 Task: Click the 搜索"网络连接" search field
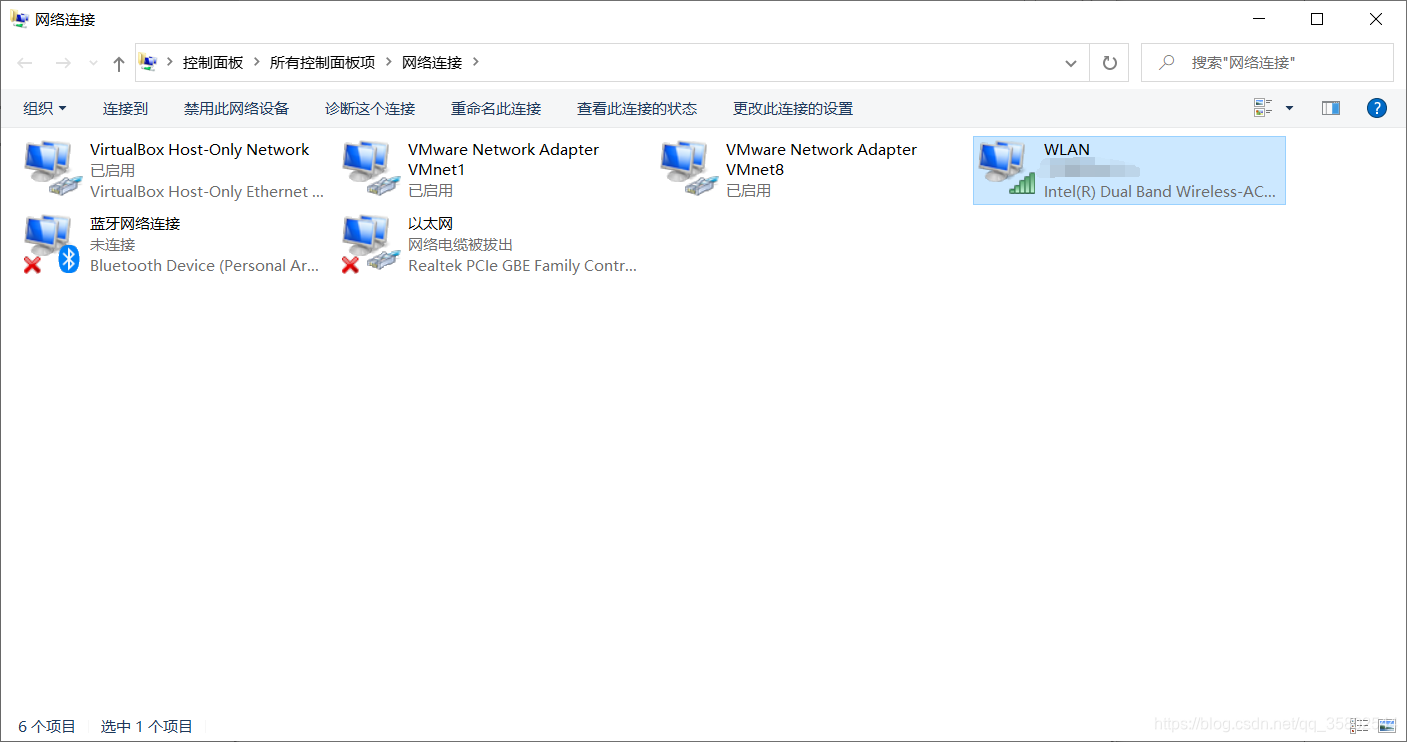[1267, 62]
